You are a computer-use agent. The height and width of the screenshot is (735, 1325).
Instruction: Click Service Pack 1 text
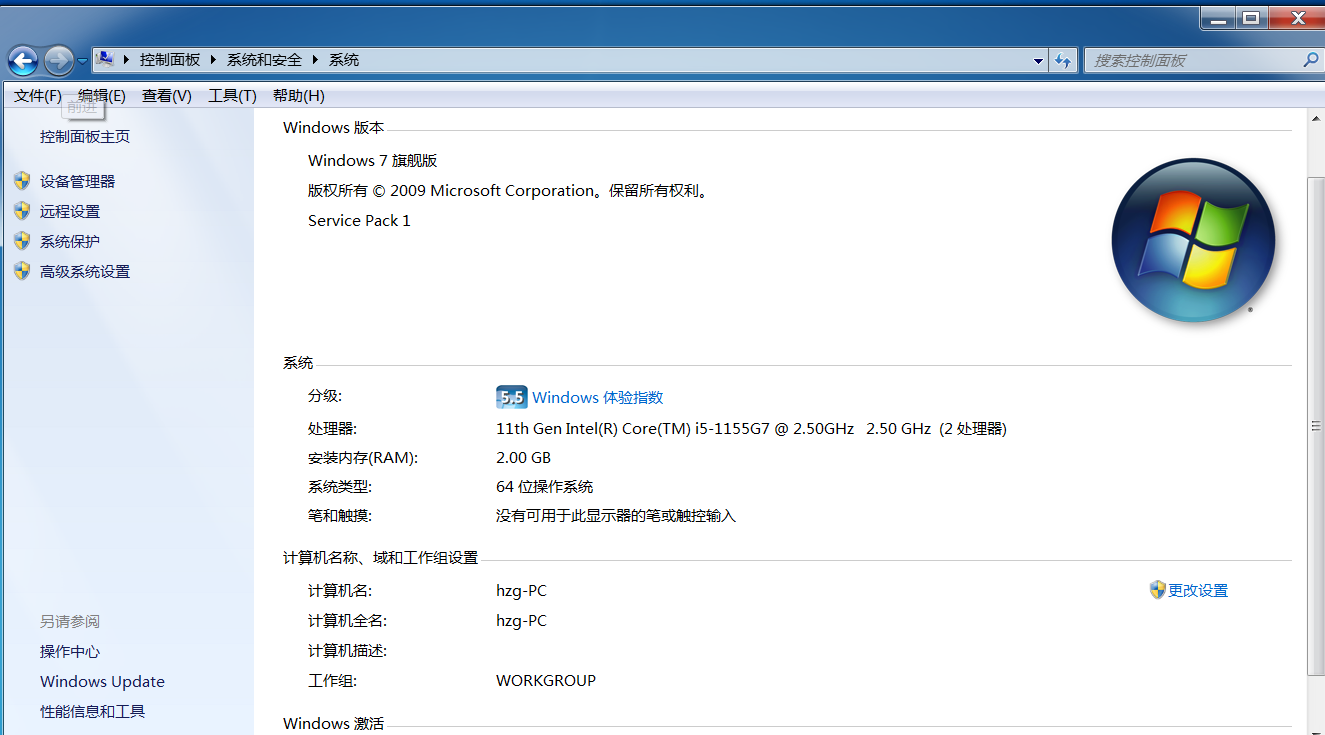click(359, 221)
